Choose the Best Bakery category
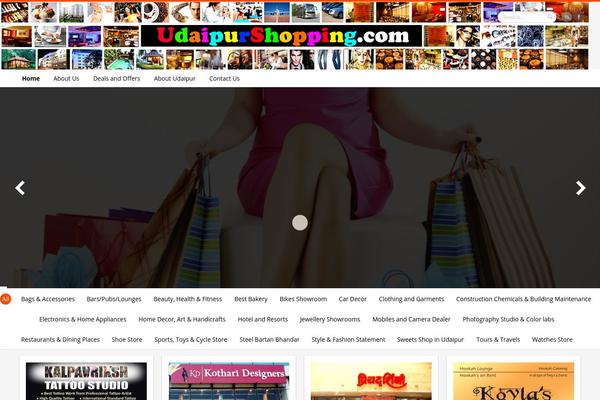The height and width of the screenshot is (400, 600). click(251, 299)
